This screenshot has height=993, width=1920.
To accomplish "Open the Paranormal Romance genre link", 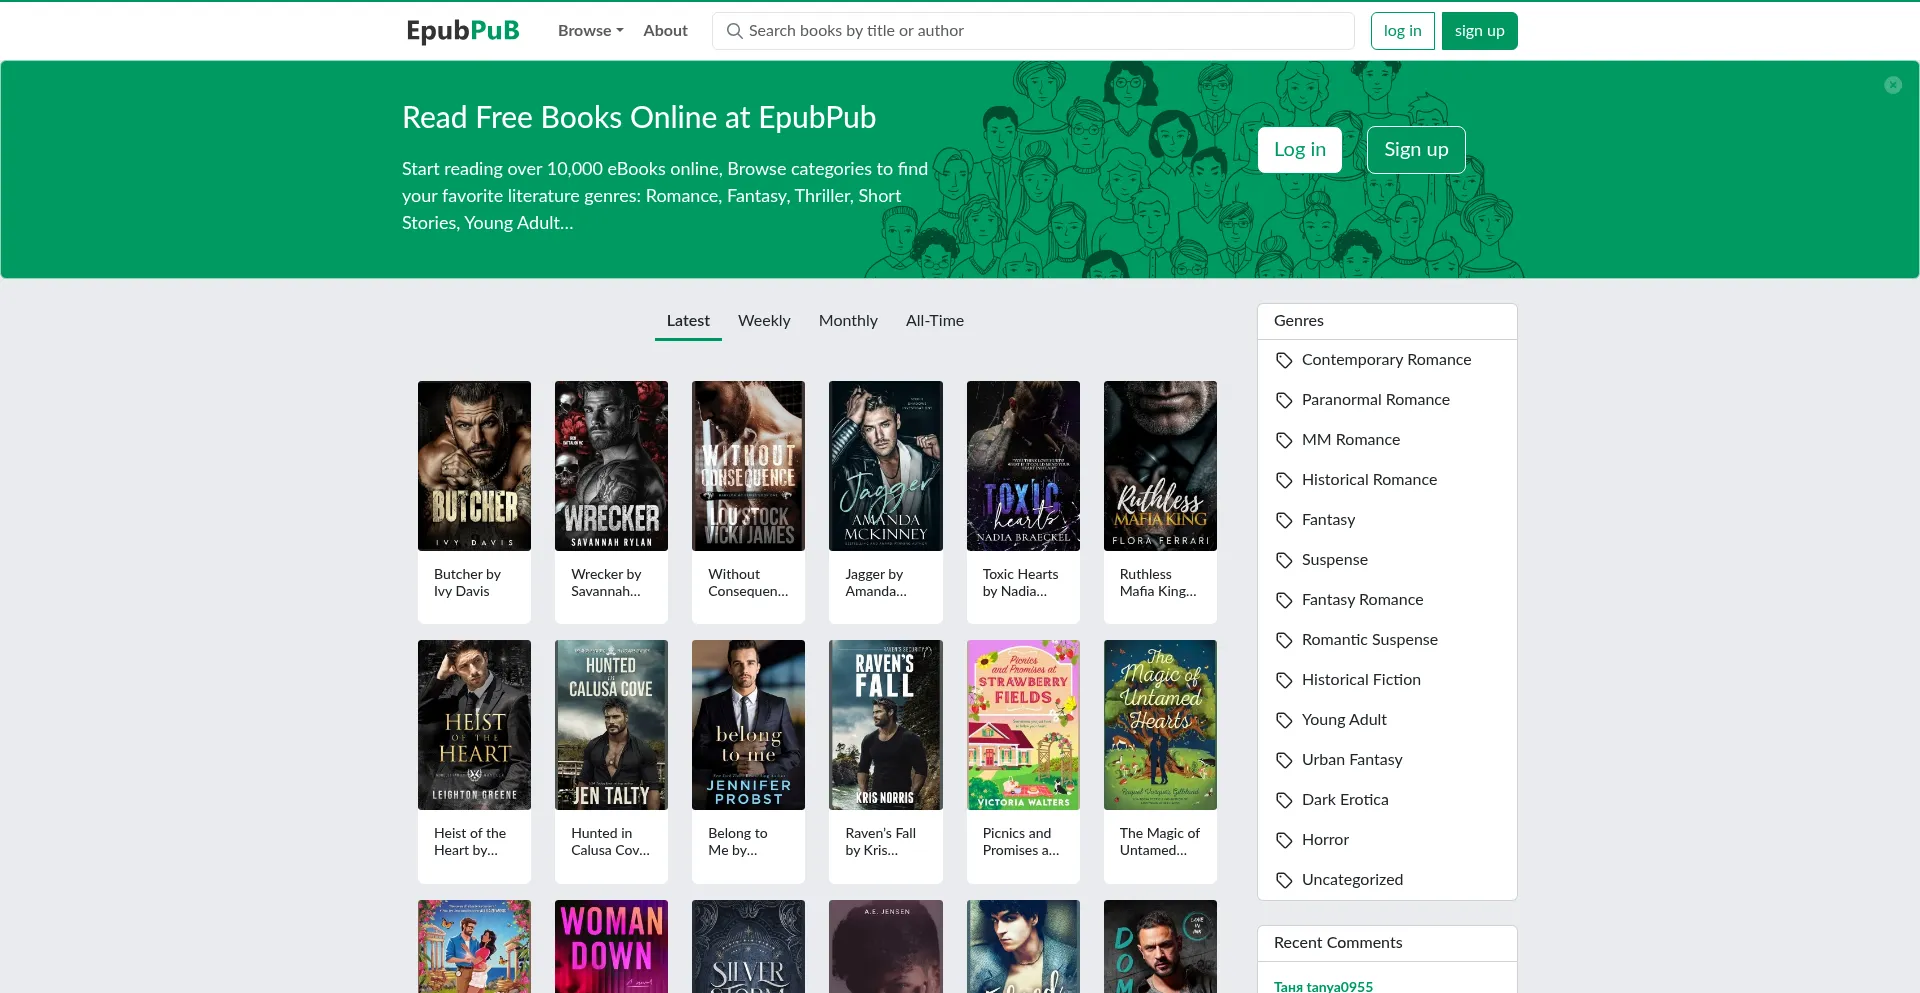I will 1375,400.
